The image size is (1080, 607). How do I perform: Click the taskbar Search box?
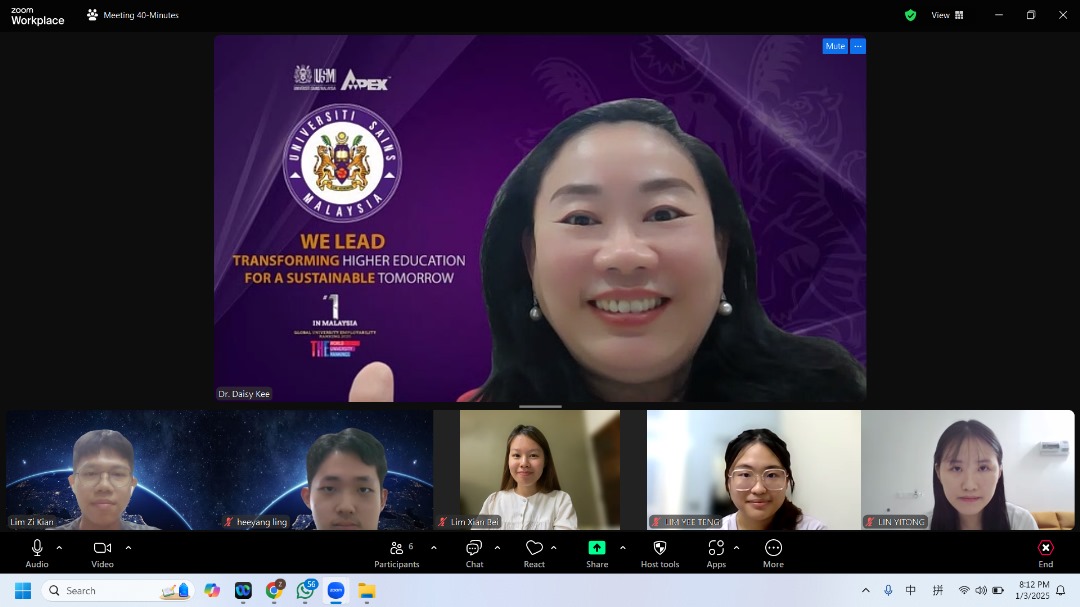[x=118, y=590]
